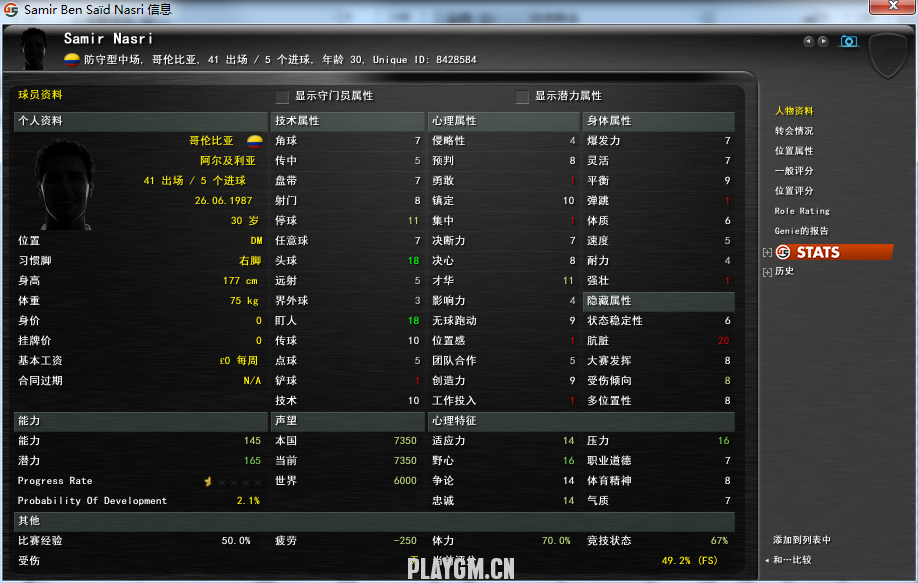Open 位置属性 in sidebar
This screenshot has height=583, width=918.
click(x=794, y=150)
